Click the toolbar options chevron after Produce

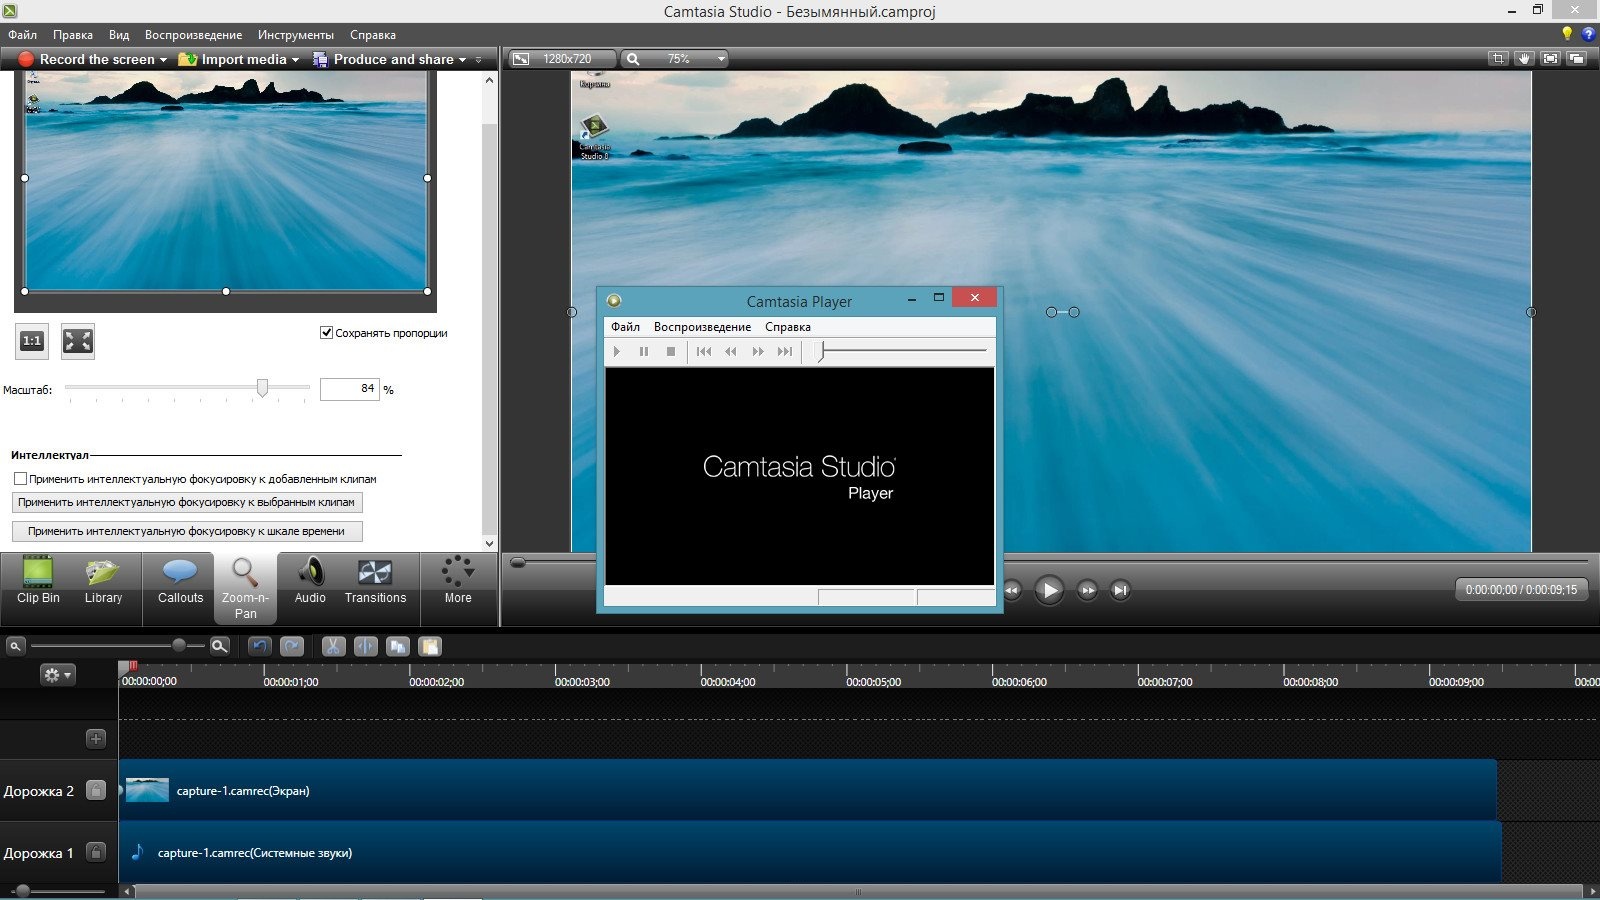[479, 60]
